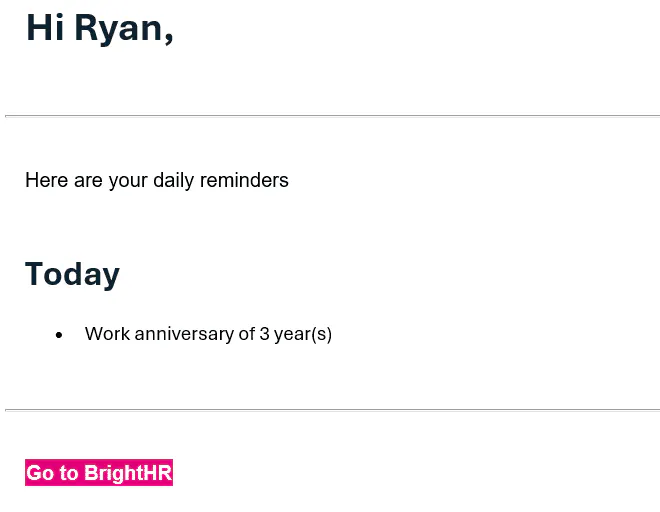This screenshot has height=512, width=660.
Task: Click the Today section heading
Action: click(x=72, y=274)
